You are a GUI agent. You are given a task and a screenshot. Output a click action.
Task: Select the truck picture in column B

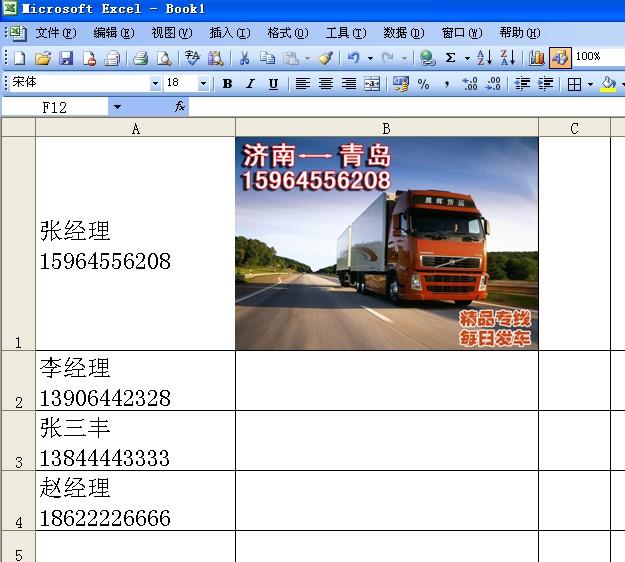point(387,244)
